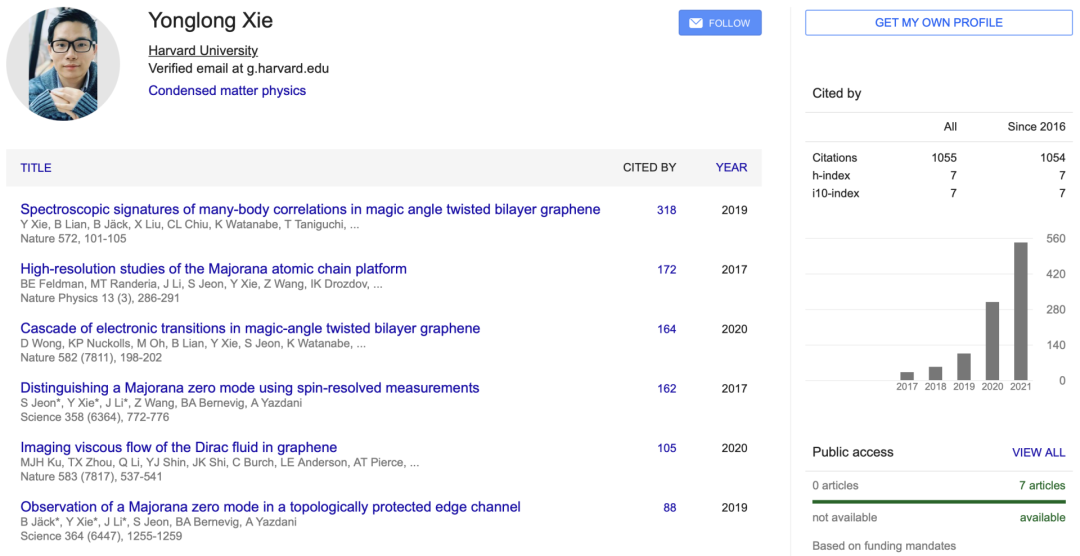This screenshot has height=556, width=1080.
Task: Open the Harvard University affiliation link
Action: tap(203, 50)
